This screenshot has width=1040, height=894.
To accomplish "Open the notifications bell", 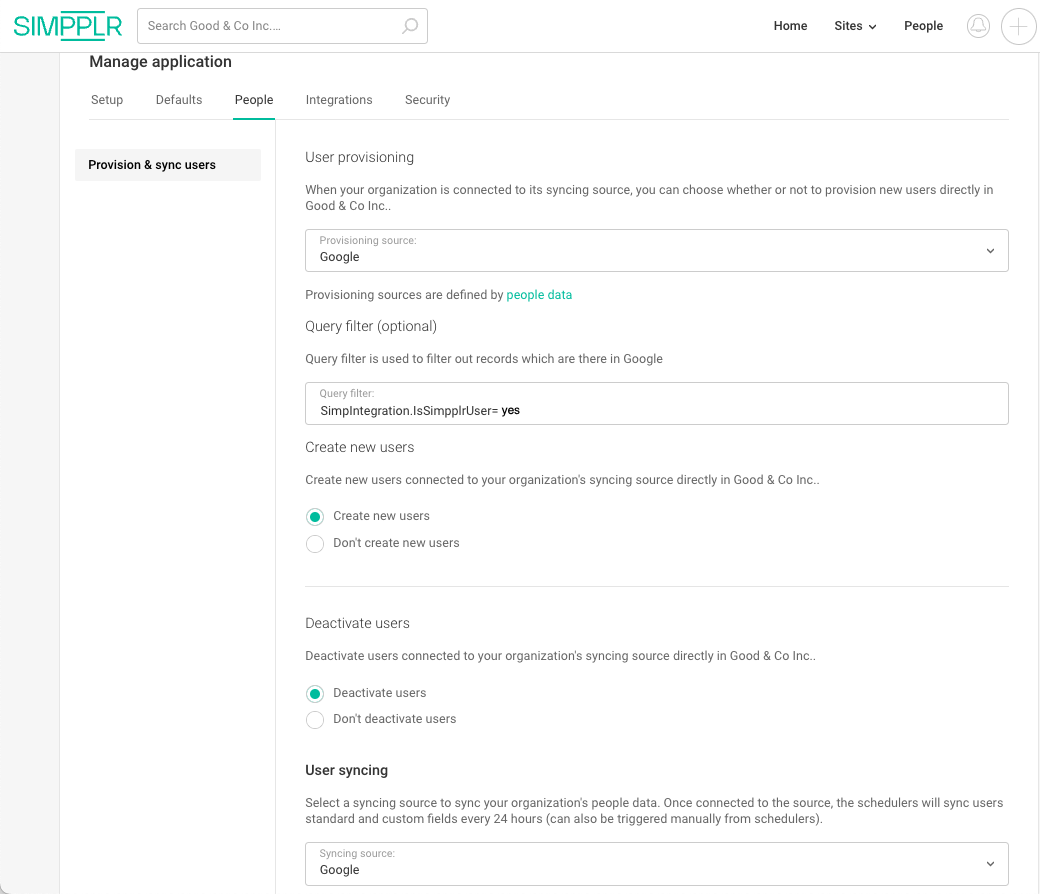I will (978, 26).
